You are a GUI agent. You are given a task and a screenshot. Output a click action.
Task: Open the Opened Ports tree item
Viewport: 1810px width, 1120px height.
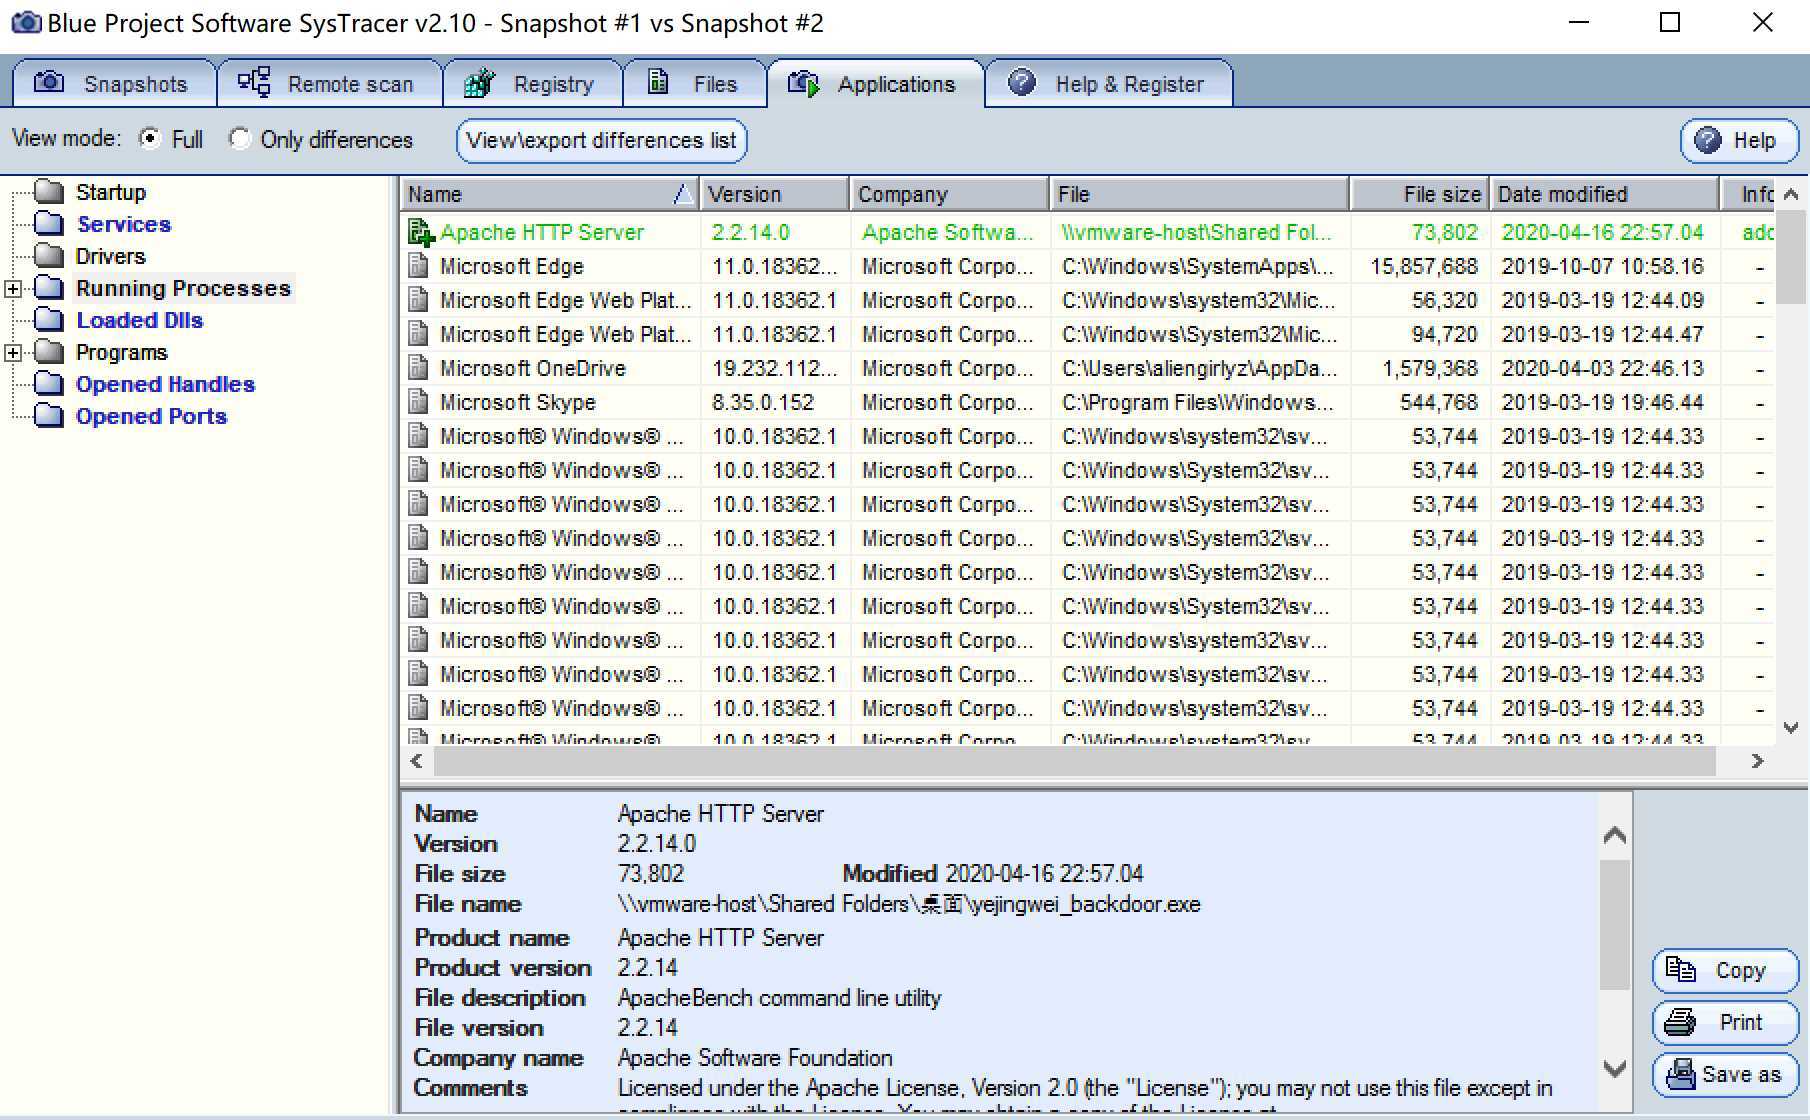click(152, 416)
